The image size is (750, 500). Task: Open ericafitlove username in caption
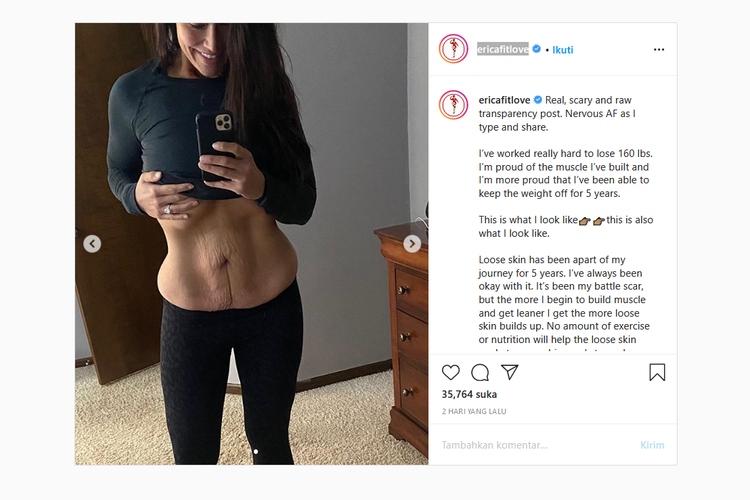504,100
